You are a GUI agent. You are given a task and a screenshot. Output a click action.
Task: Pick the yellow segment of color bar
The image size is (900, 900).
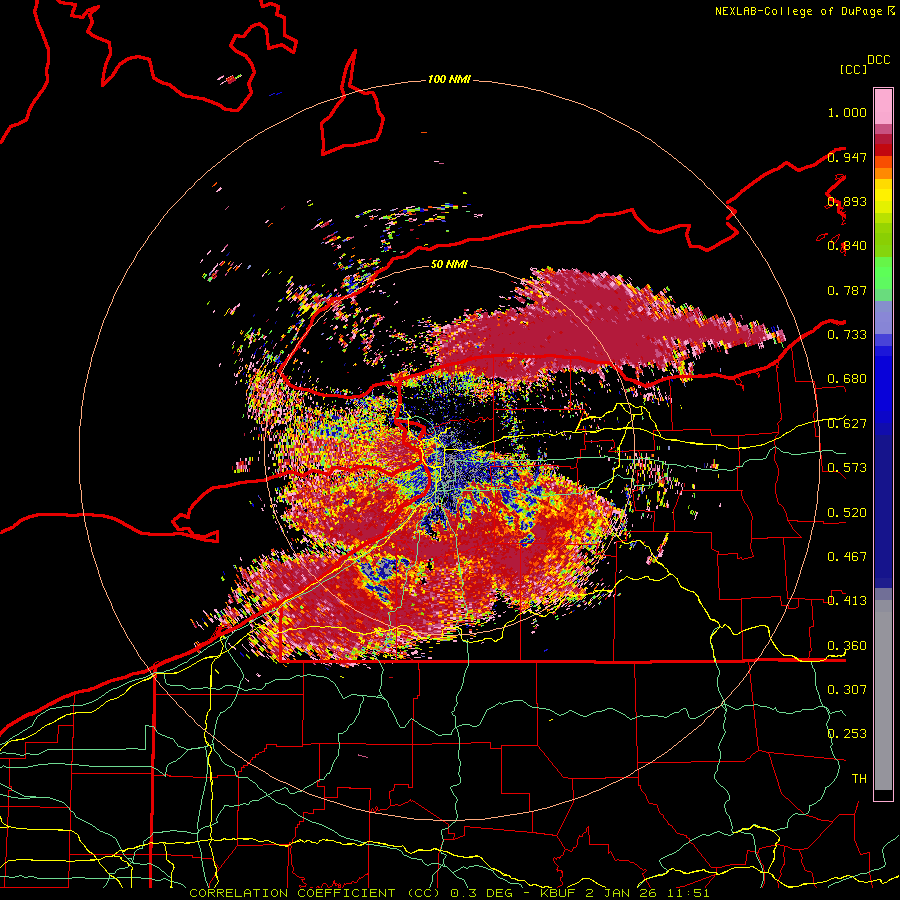click(x=883, y=196)
